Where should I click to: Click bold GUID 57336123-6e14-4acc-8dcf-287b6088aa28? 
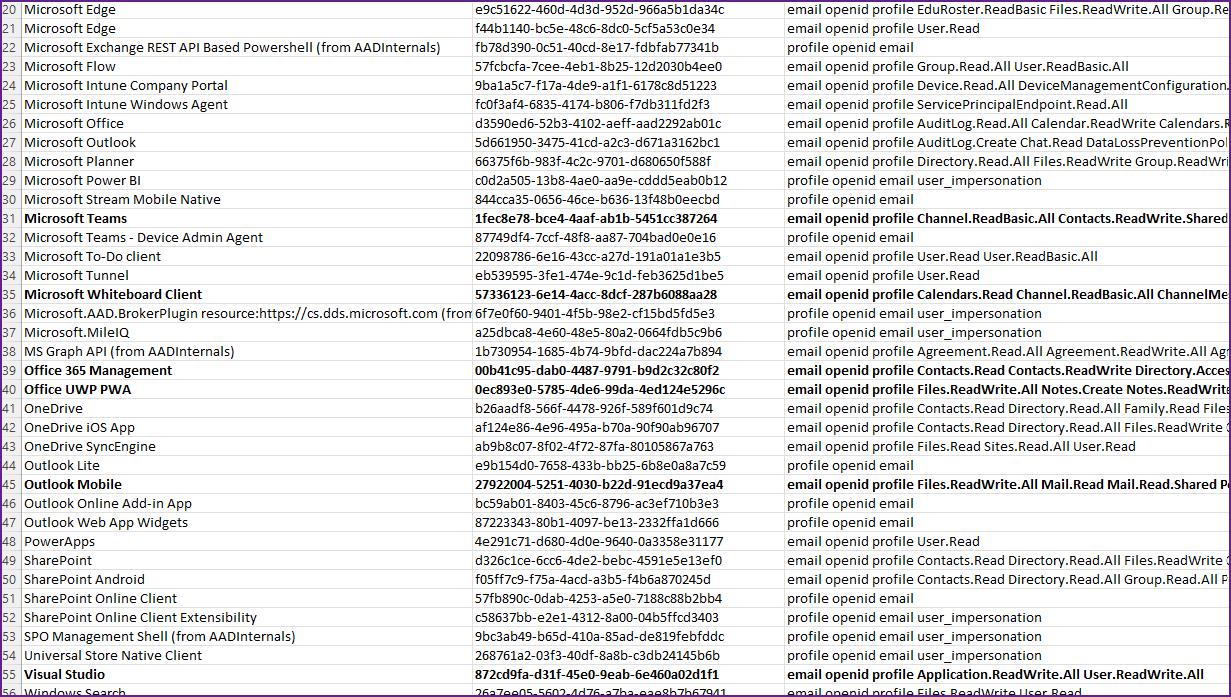point(628,295)
